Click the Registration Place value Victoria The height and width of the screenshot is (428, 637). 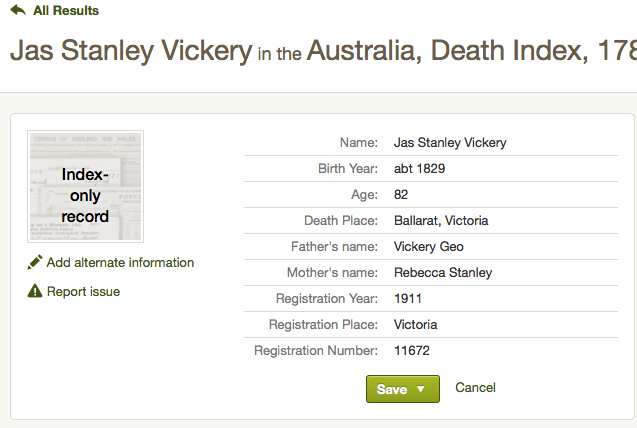(x=416, y=325)
